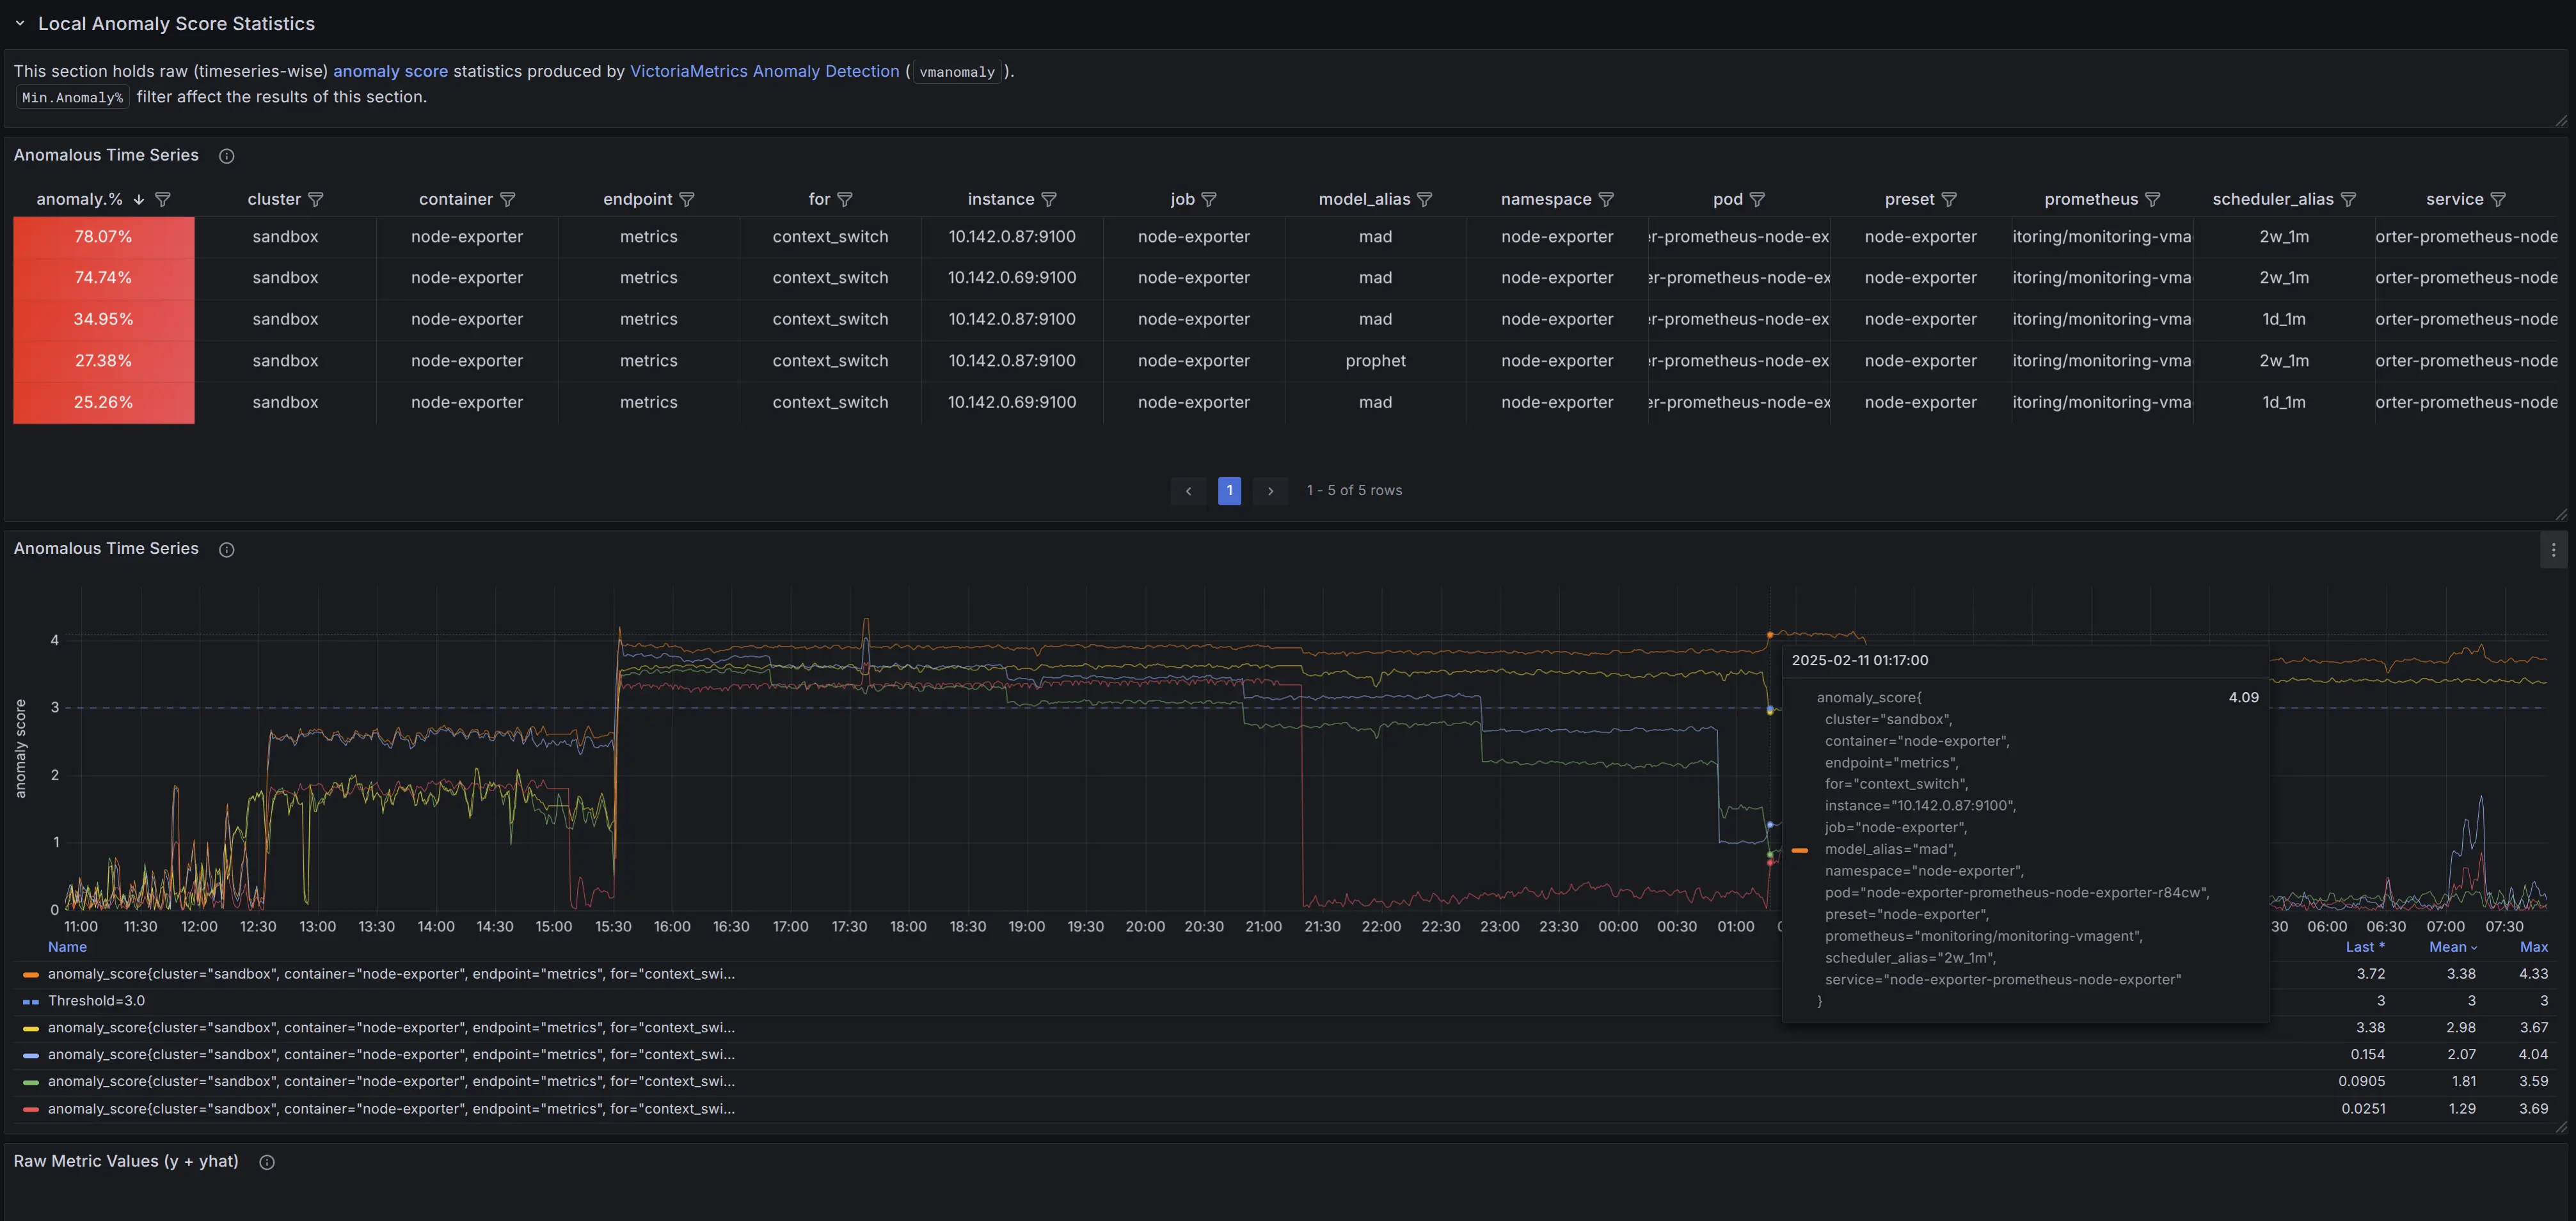Toggle the red anomaly_score legend series
This screenshot has height=1221, width=2576.
(390, 1109)
